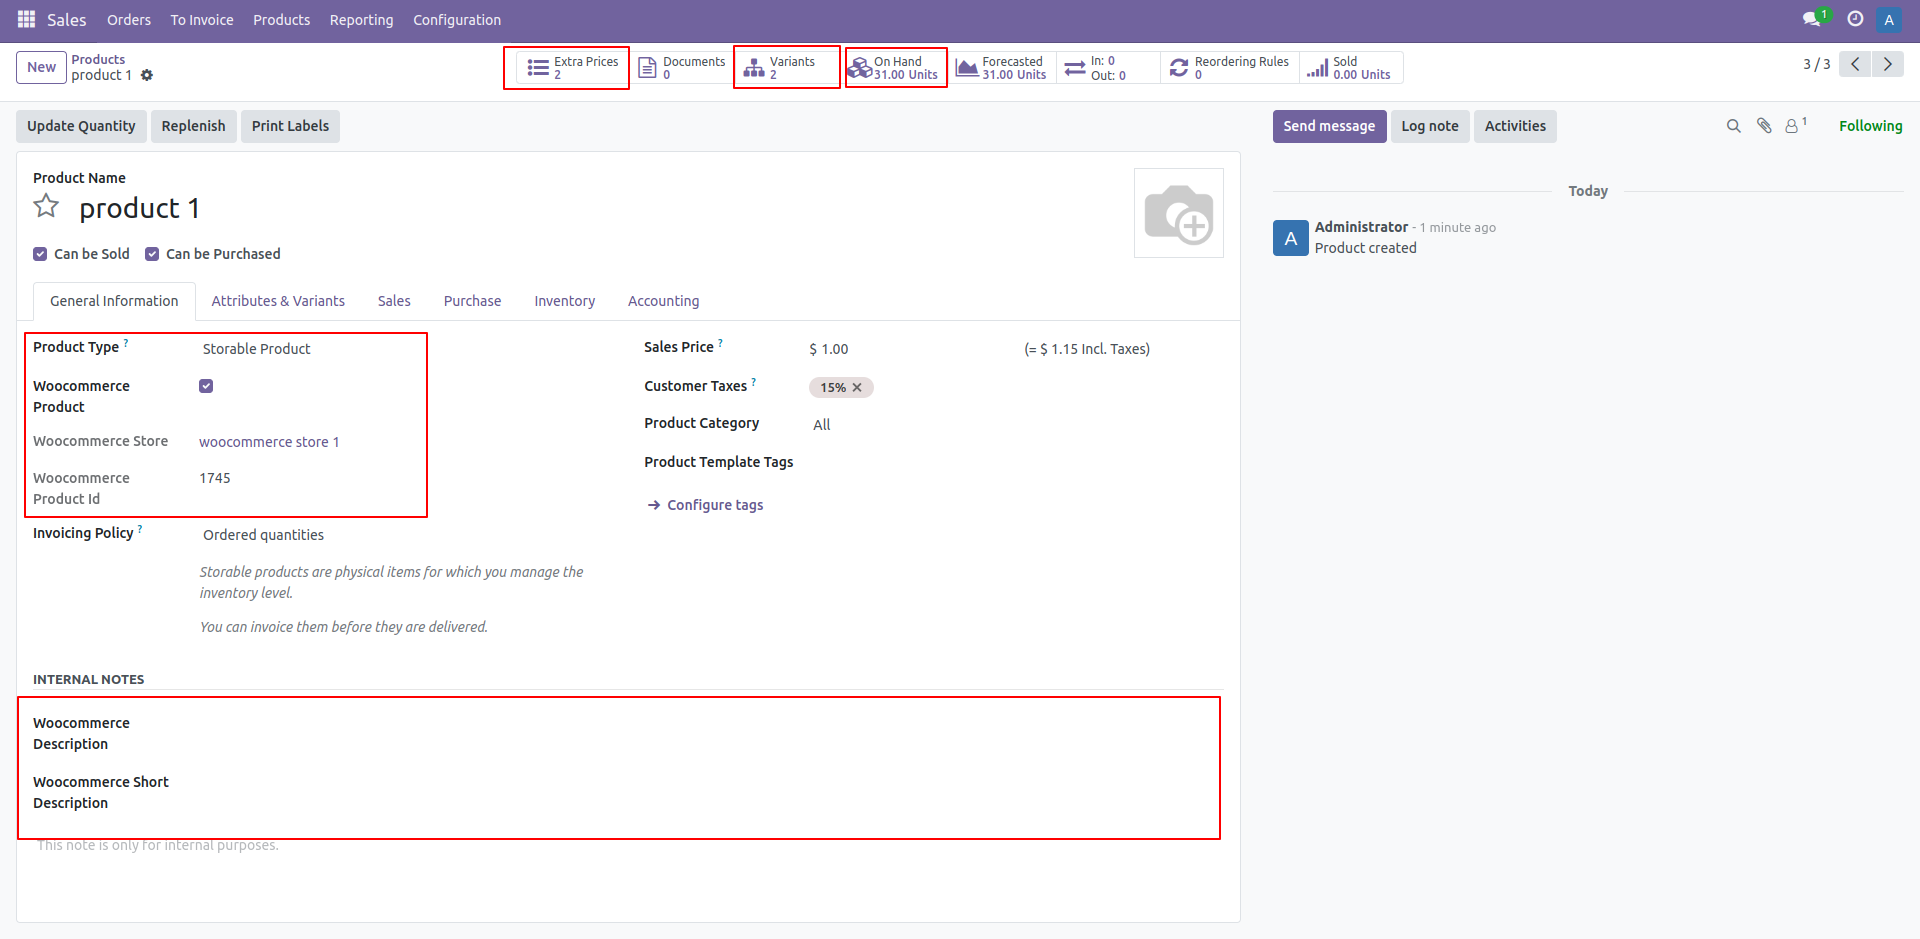
Task: Switch to the Attributes & Variants tab
Action: click(277, 301)
